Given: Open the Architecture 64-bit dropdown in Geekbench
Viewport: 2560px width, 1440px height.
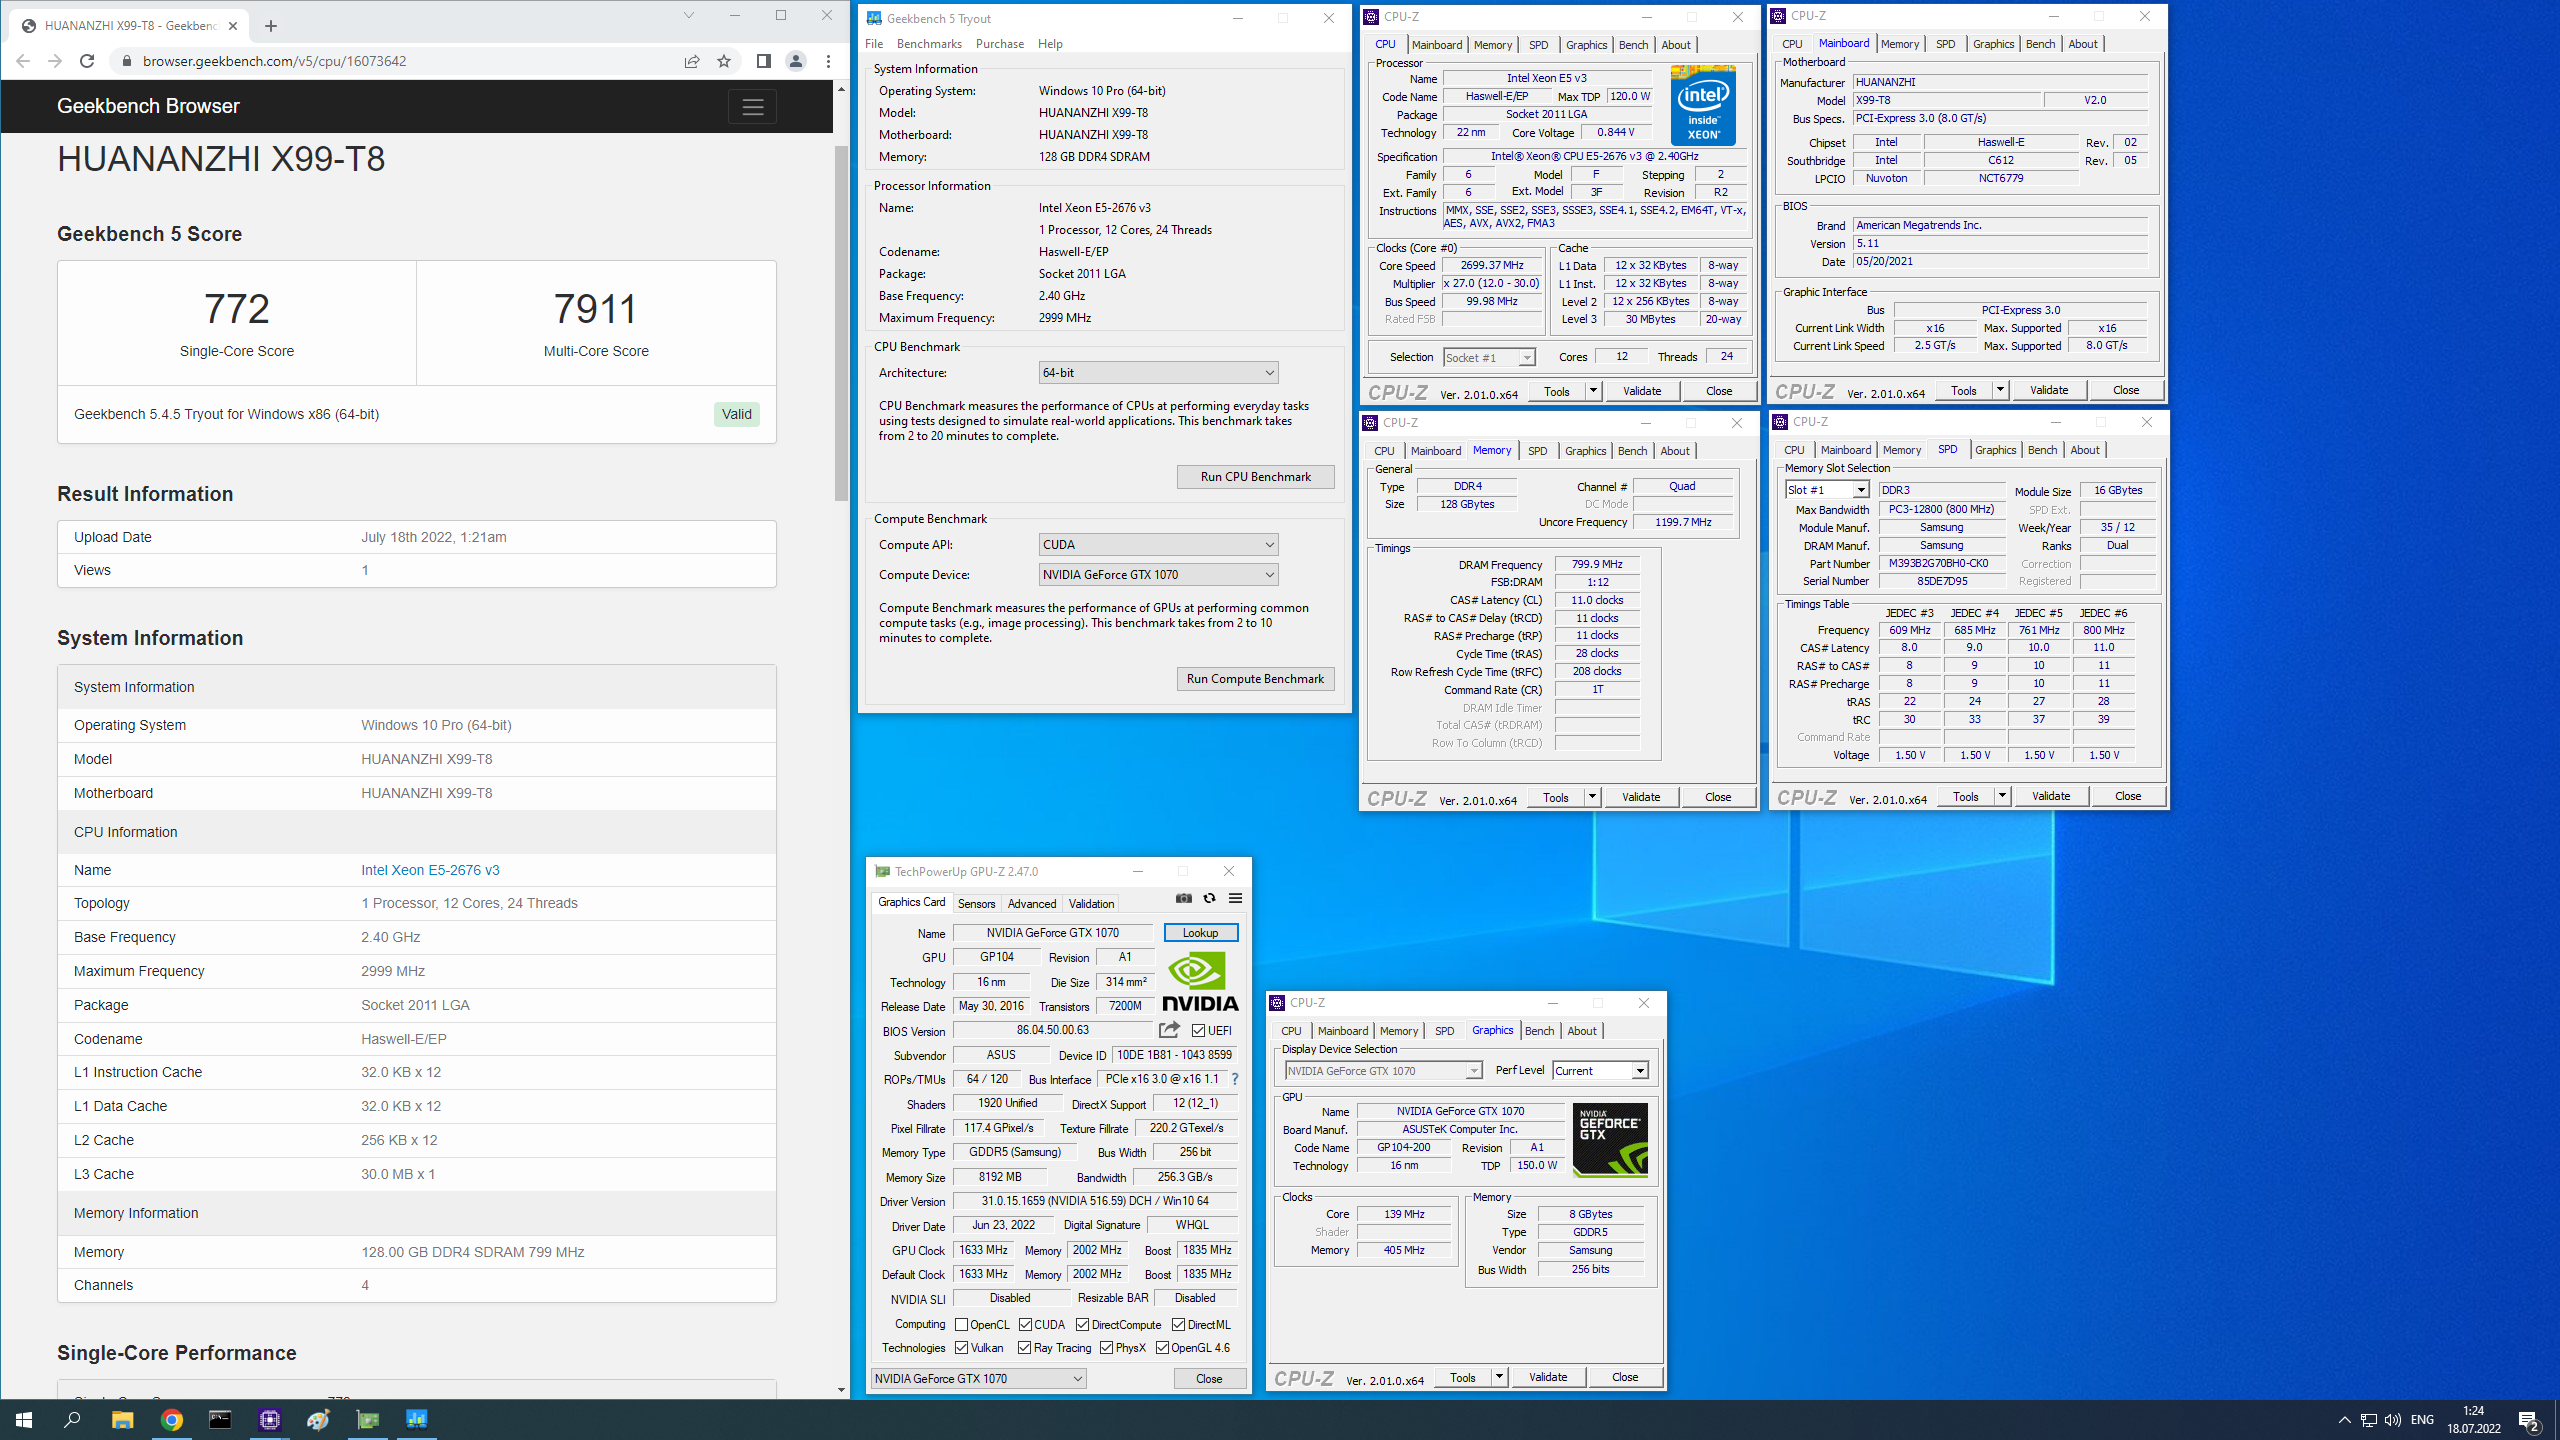Looking at the screenshot, I should coord(1158,373).
